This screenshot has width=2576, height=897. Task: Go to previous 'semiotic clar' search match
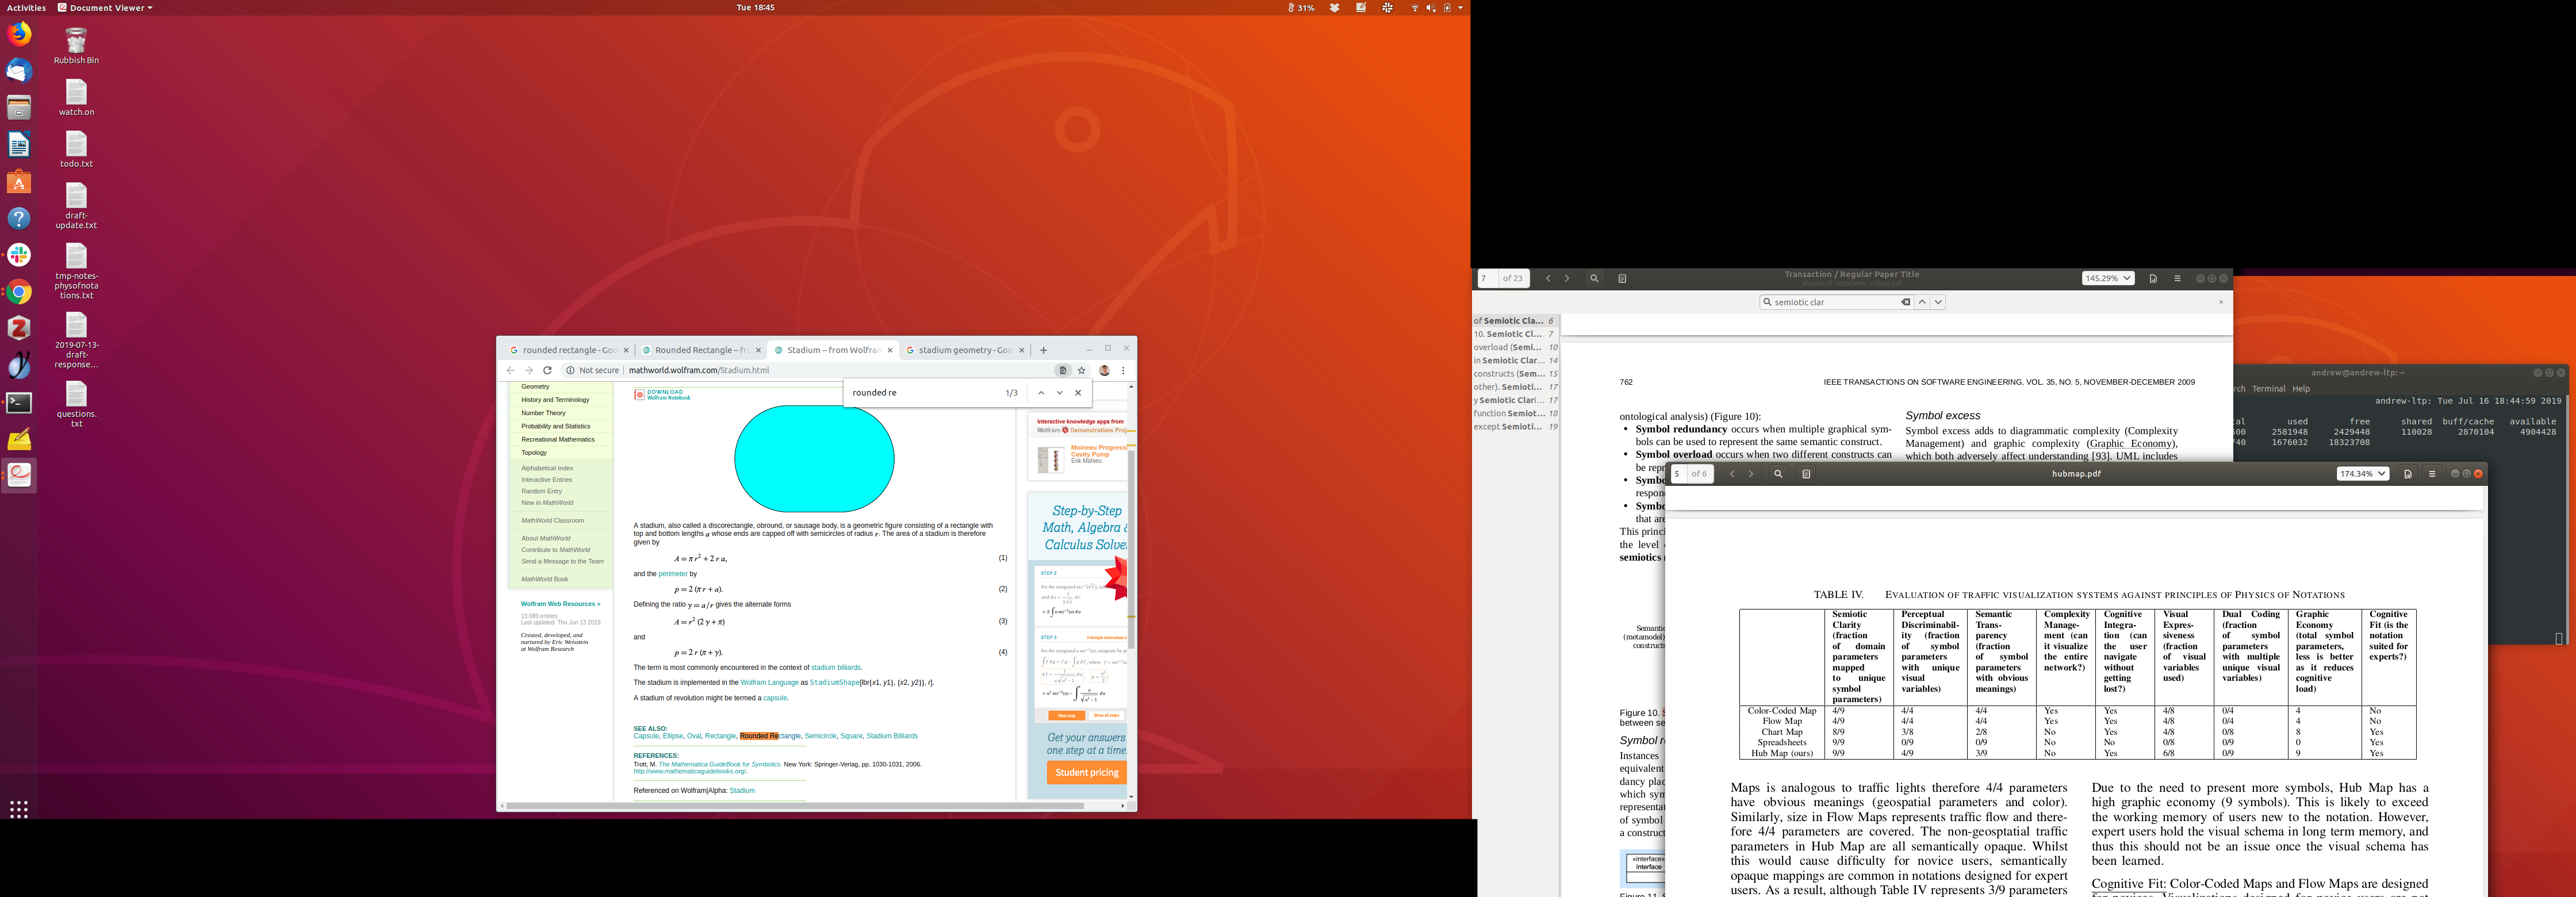tap(1922, 302)
